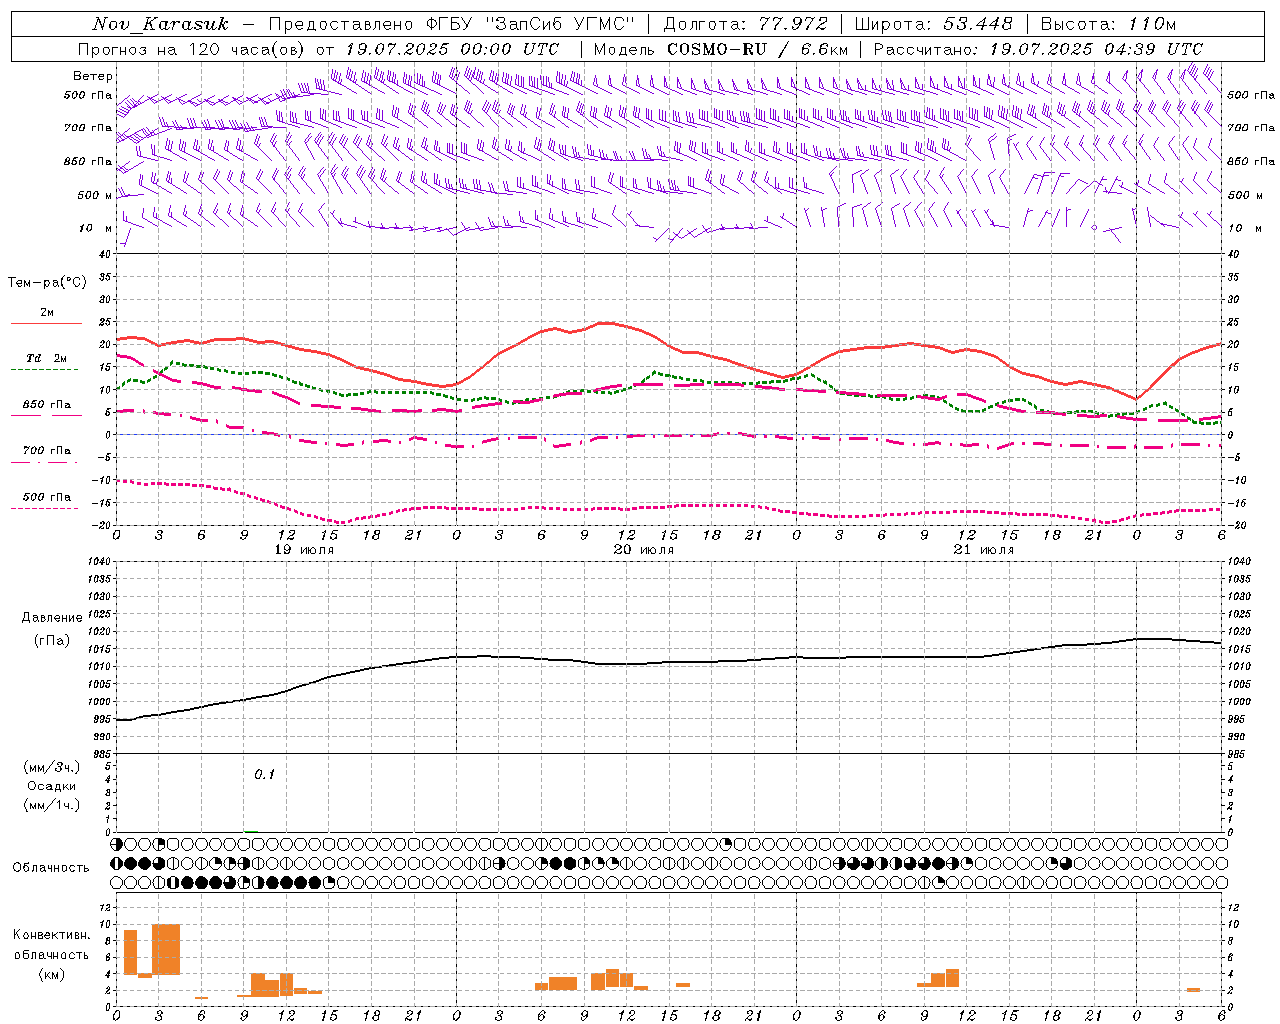Click the station name Nov_Karasuk
Screen dimensions: 1280x1024
[160, 24]
